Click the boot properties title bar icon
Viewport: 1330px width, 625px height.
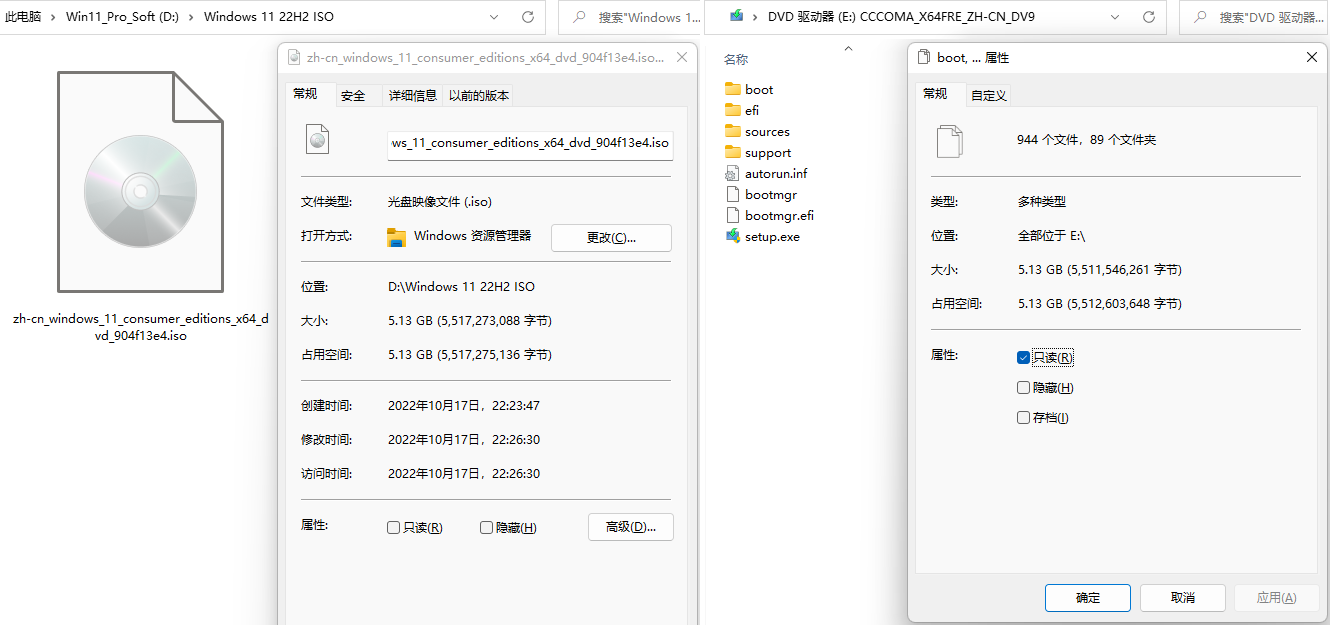[x=925, y=58]
